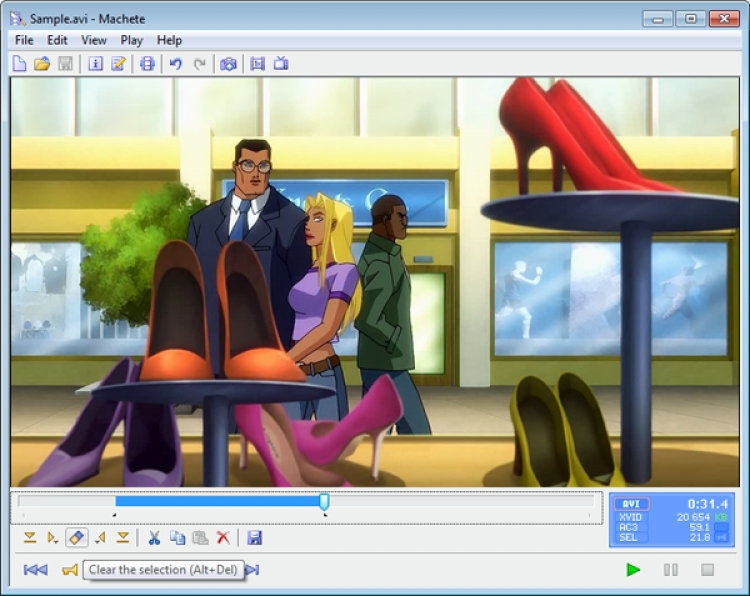The image size is (750, 596).
Task: Click the Clear the selection eraser icon
Action: (x=76, y=538)
